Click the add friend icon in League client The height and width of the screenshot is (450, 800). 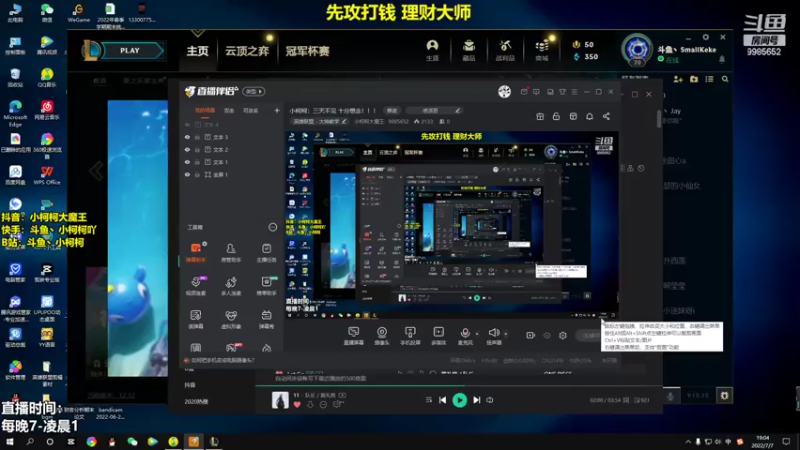(678, 79)
